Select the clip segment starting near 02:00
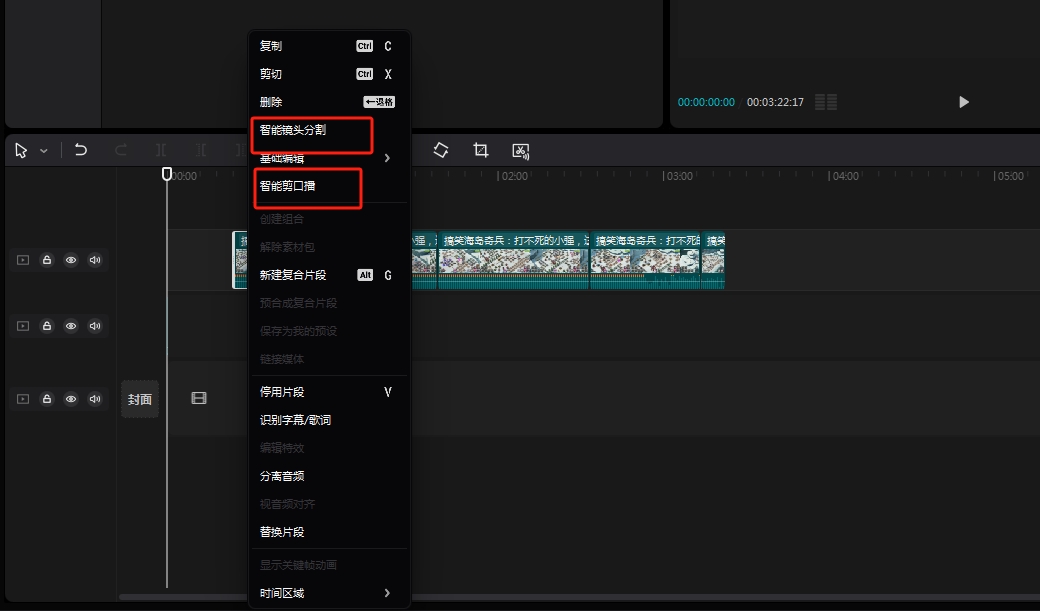 click(x=513, y=260)
